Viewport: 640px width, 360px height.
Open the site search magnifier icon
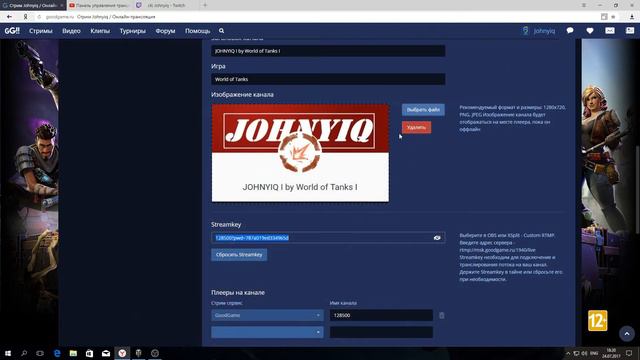[x=221, y=31]
